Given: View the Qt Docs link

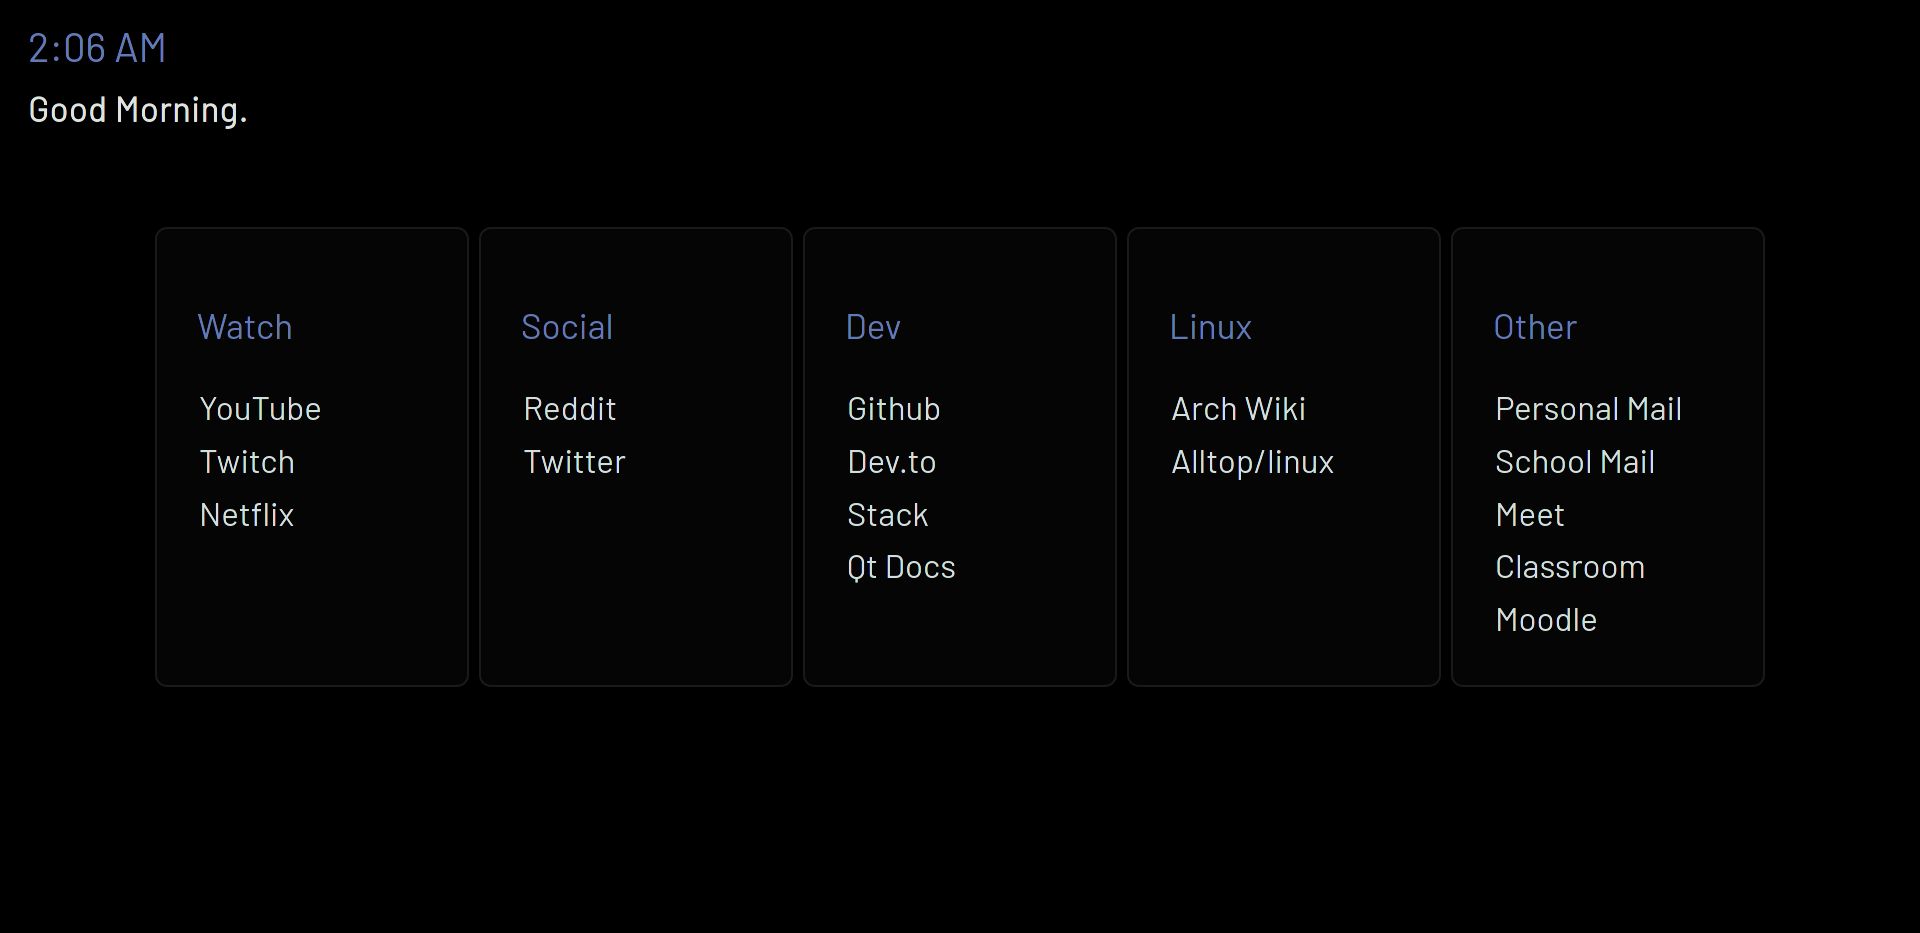Looking at the screenshot, I should point(900,567).
